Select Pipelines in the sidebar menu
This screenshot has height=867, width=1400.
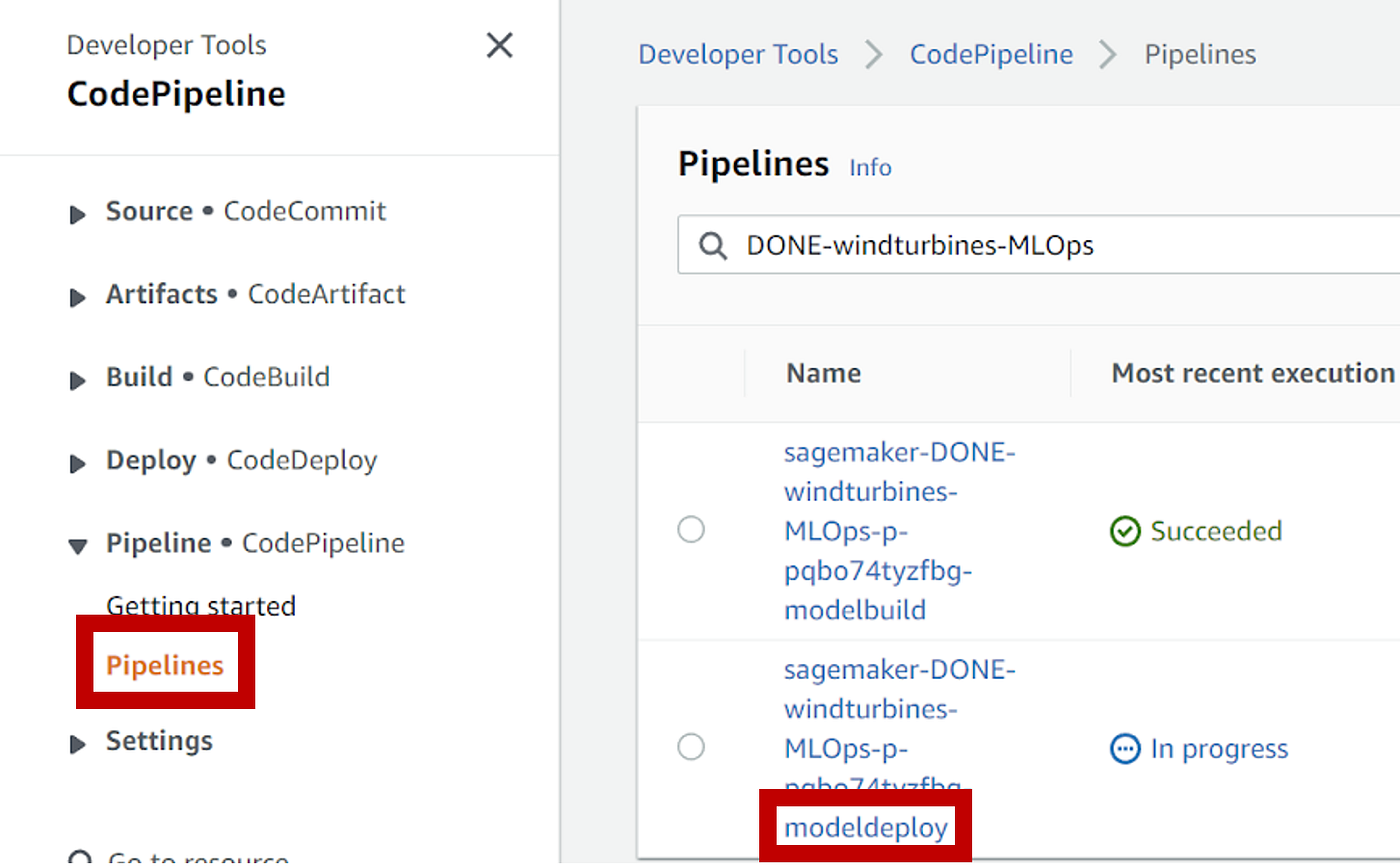coord(165,663)
